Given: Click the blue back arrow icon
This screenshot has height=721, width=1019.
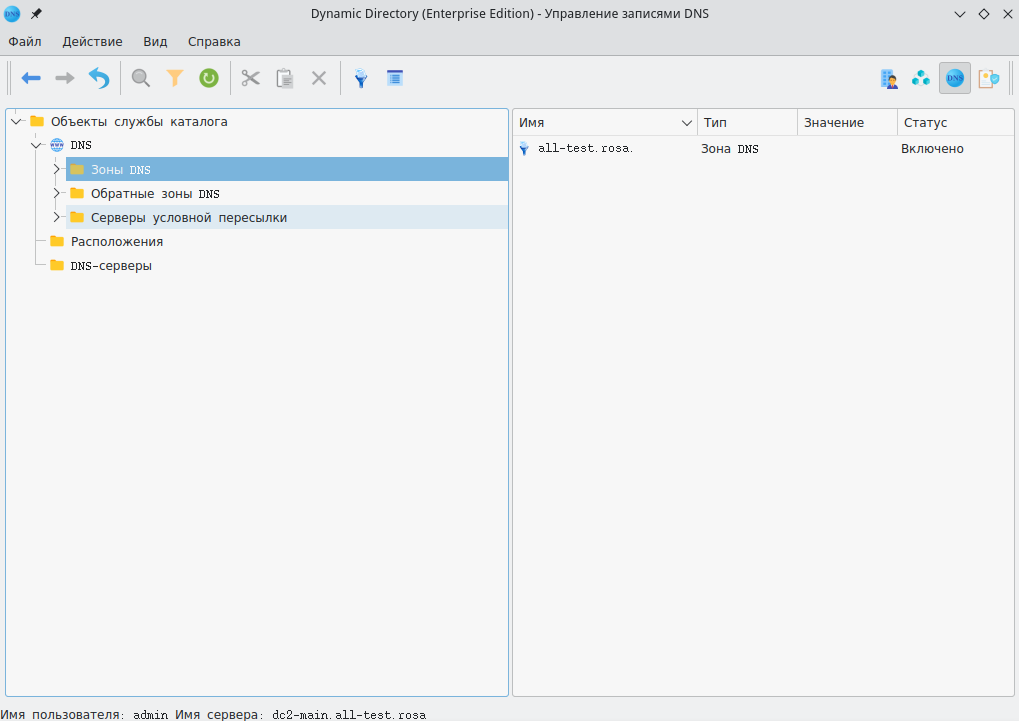Looking at the screenshot, I should [x=31, y=78].
